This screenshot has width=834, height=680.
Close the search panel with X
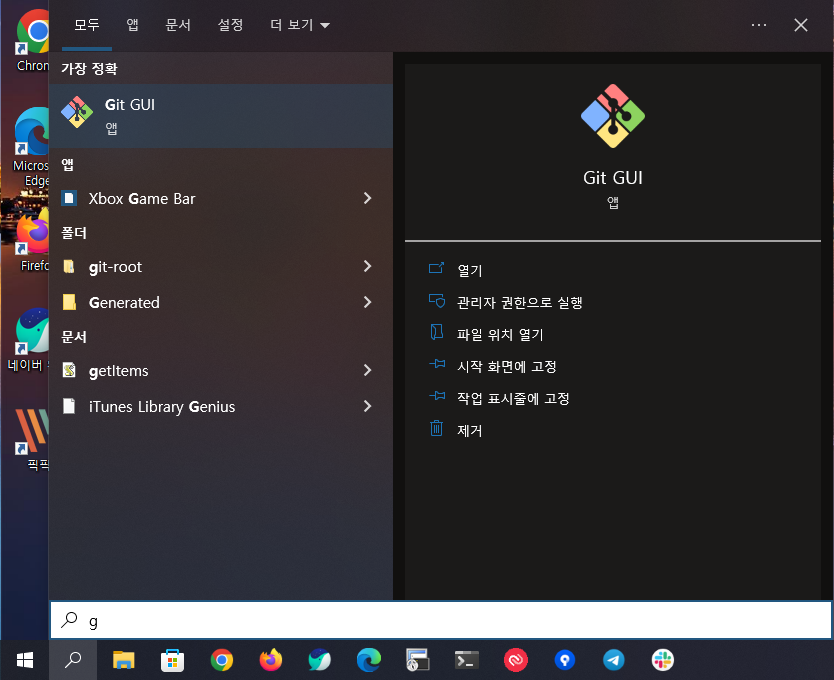coord(800,25)
